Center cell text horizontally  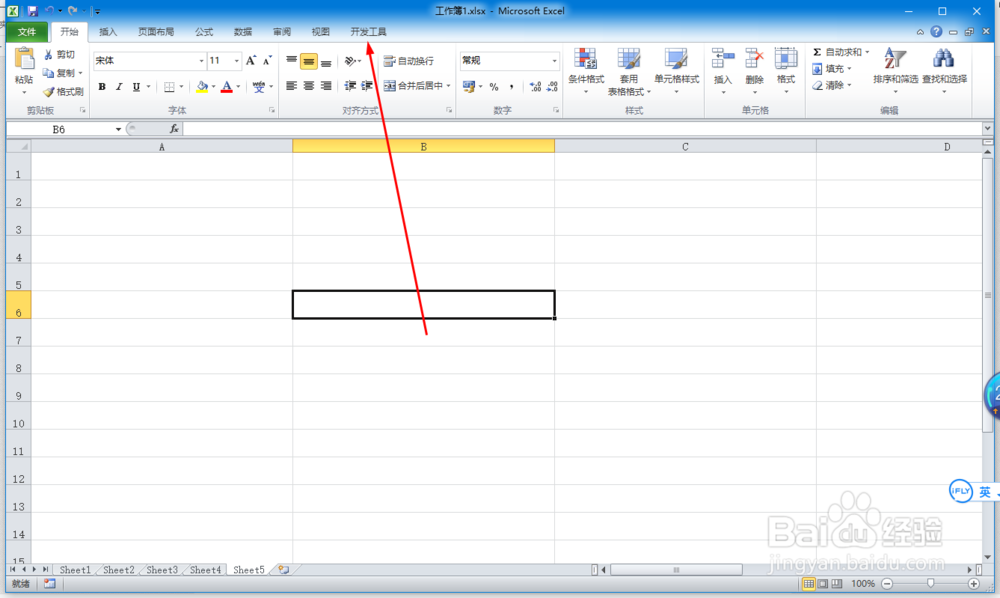(x=309, y=86)
